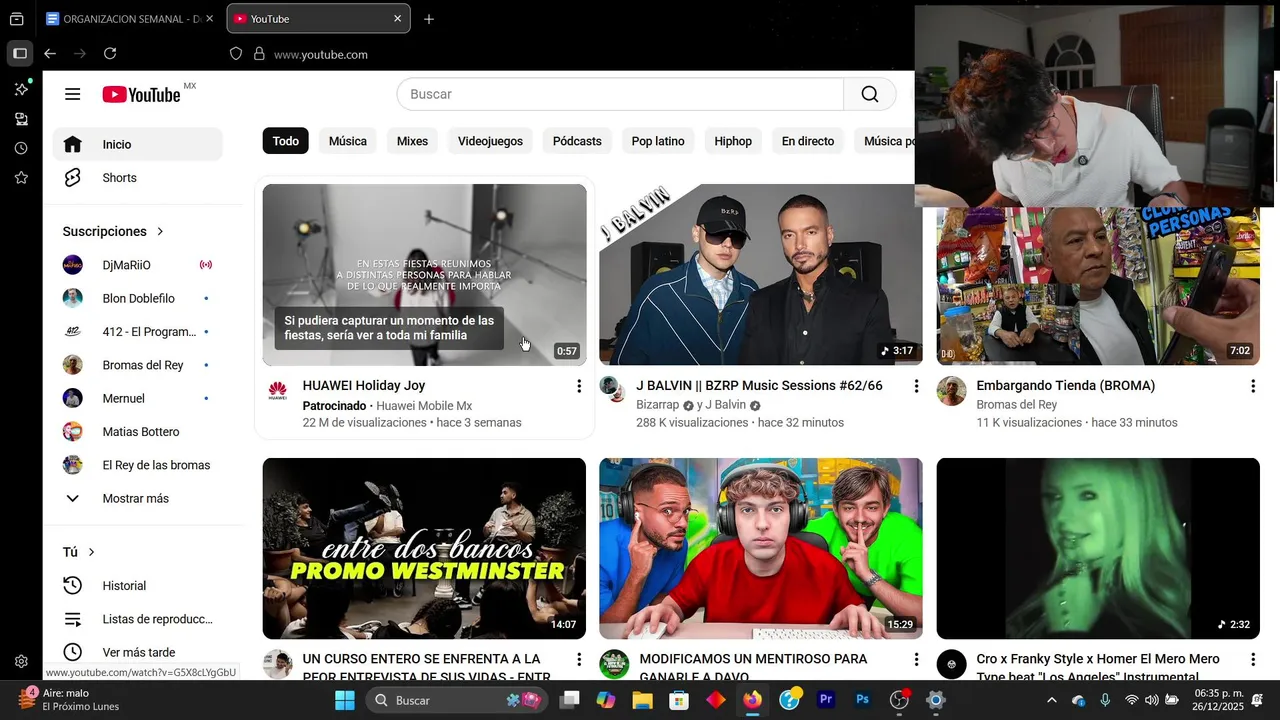The width and height of the screenshot is (1280, 720).
Task: Launch Photoshop from taskbar
Action: click(x=862, y=700)
